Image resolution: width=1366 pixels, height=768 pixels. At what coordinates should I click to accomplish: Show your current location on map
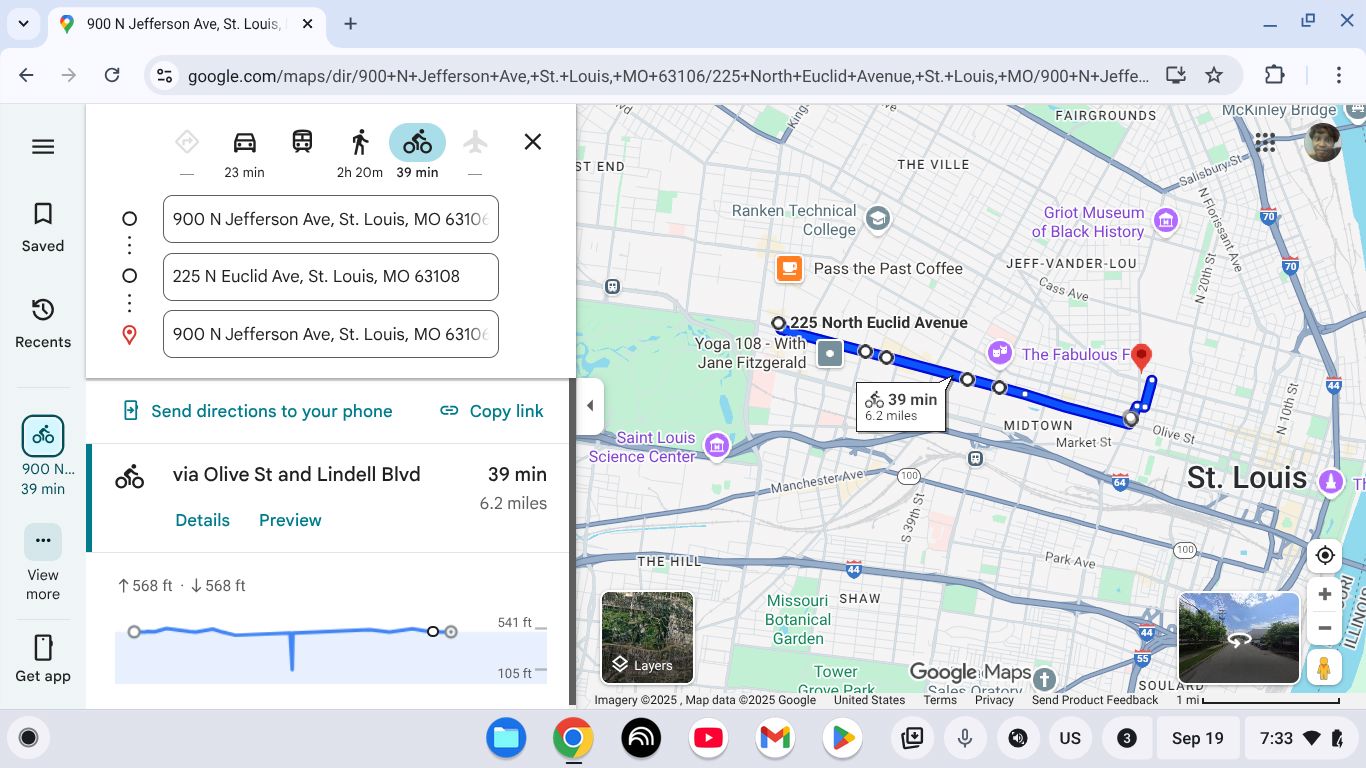pyautogui.click(x=1324, y=556)
